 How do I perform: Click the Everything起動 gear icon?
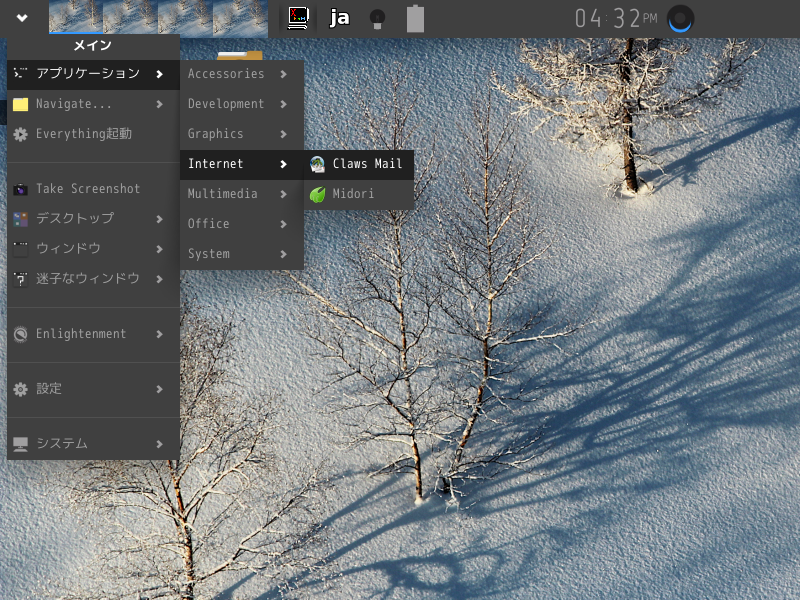point(20,134)
